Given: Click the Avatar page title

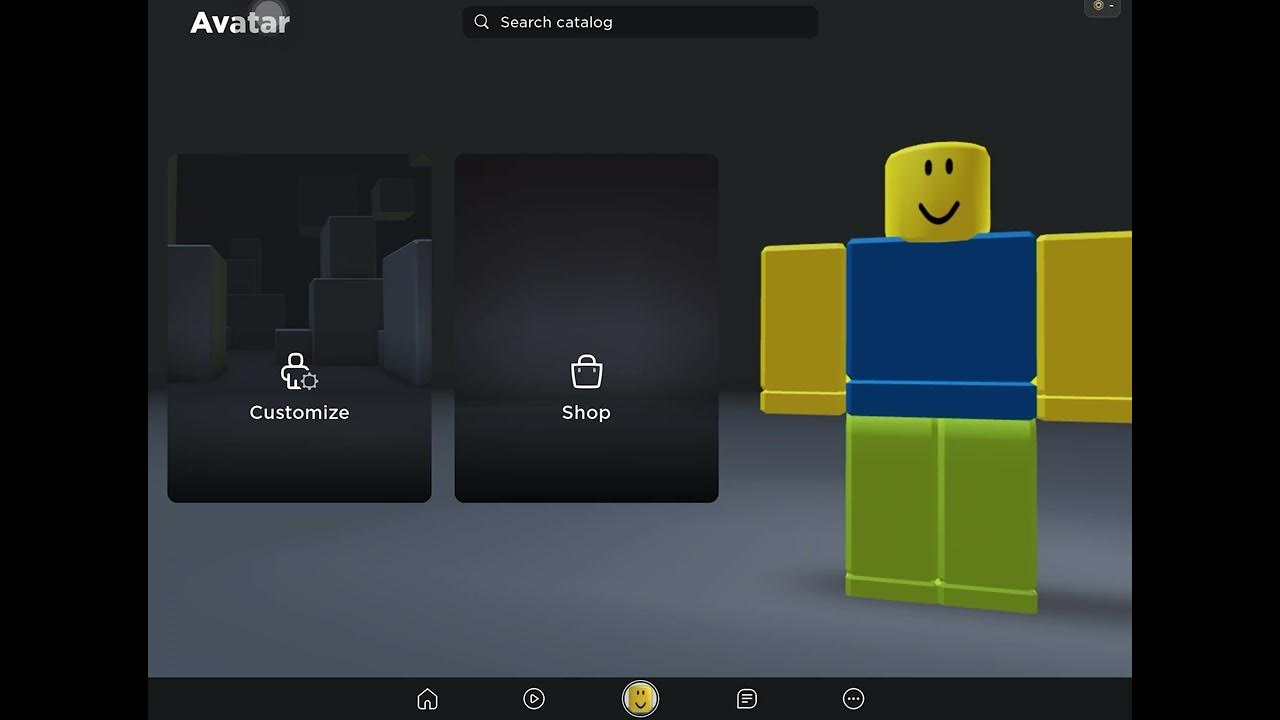Looking at the screenshot, I should pos(240,22).
